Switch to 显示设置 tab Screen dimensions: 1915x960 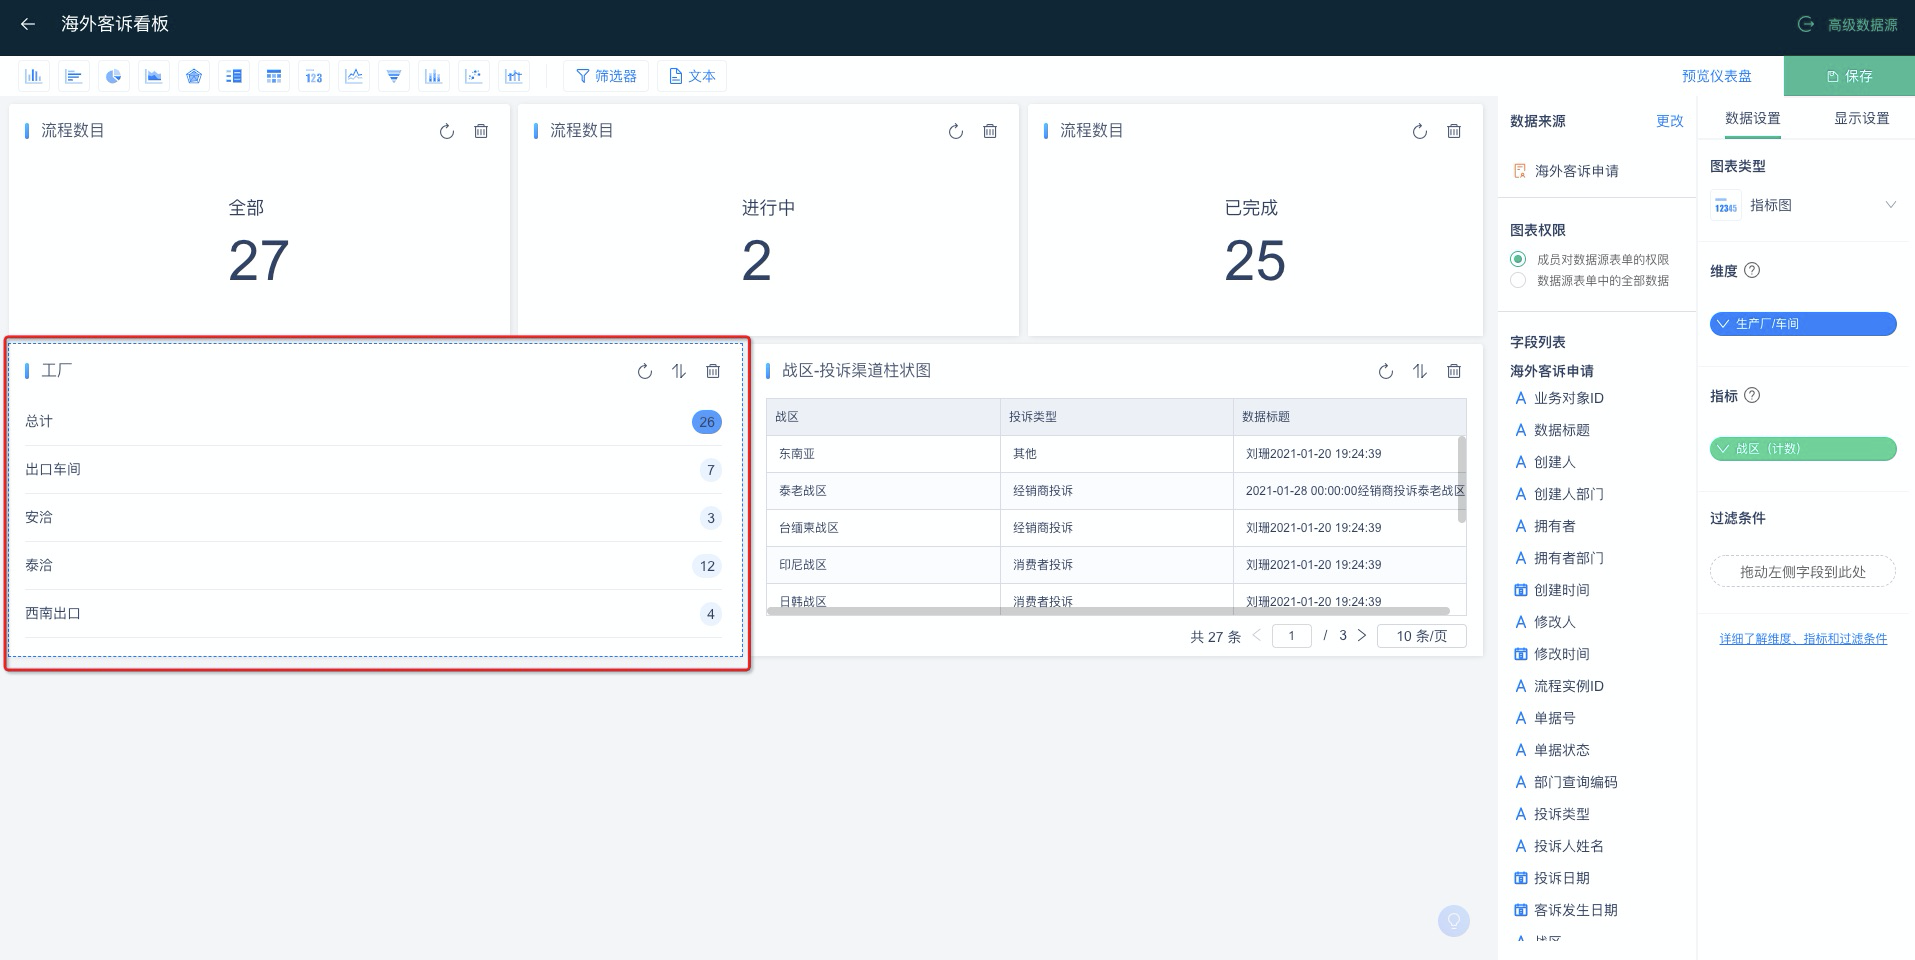tap(1861, 118)
